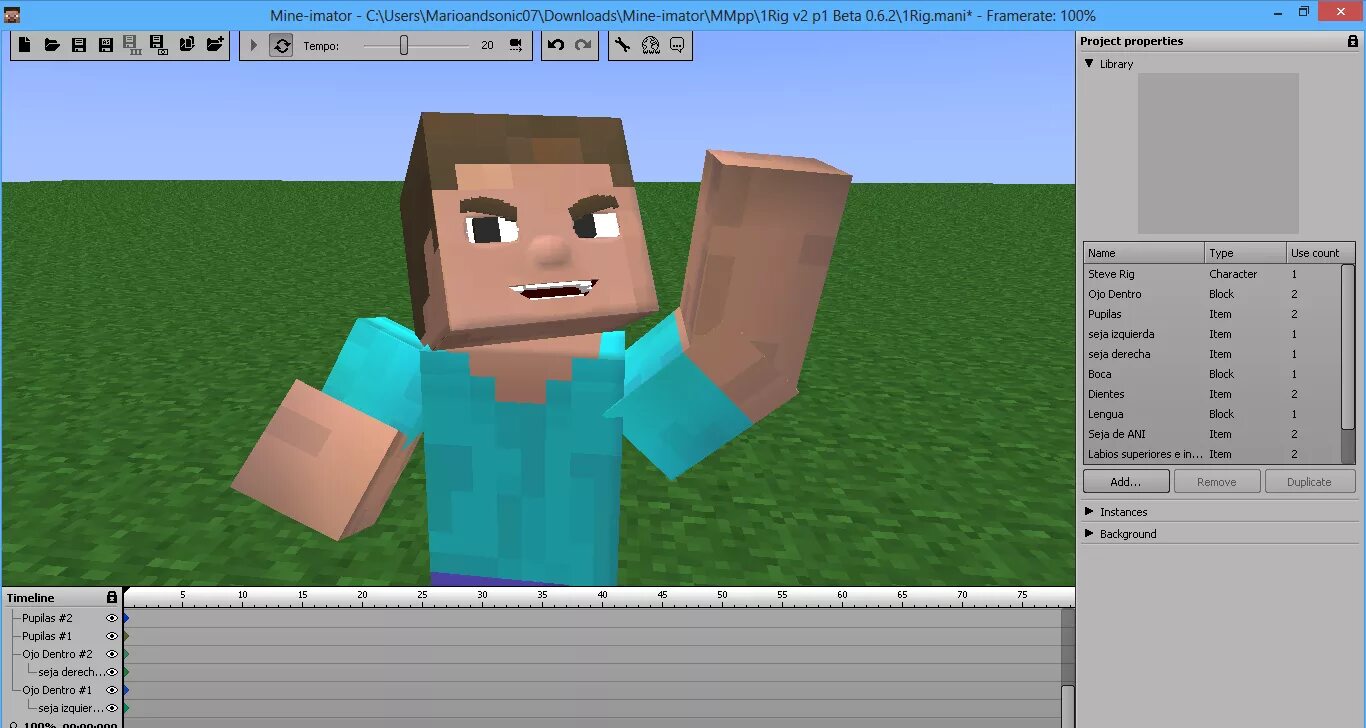This screenshot has height=728, width=1366.
Task: Expand the Instances section
Action: click(1090, 511)
